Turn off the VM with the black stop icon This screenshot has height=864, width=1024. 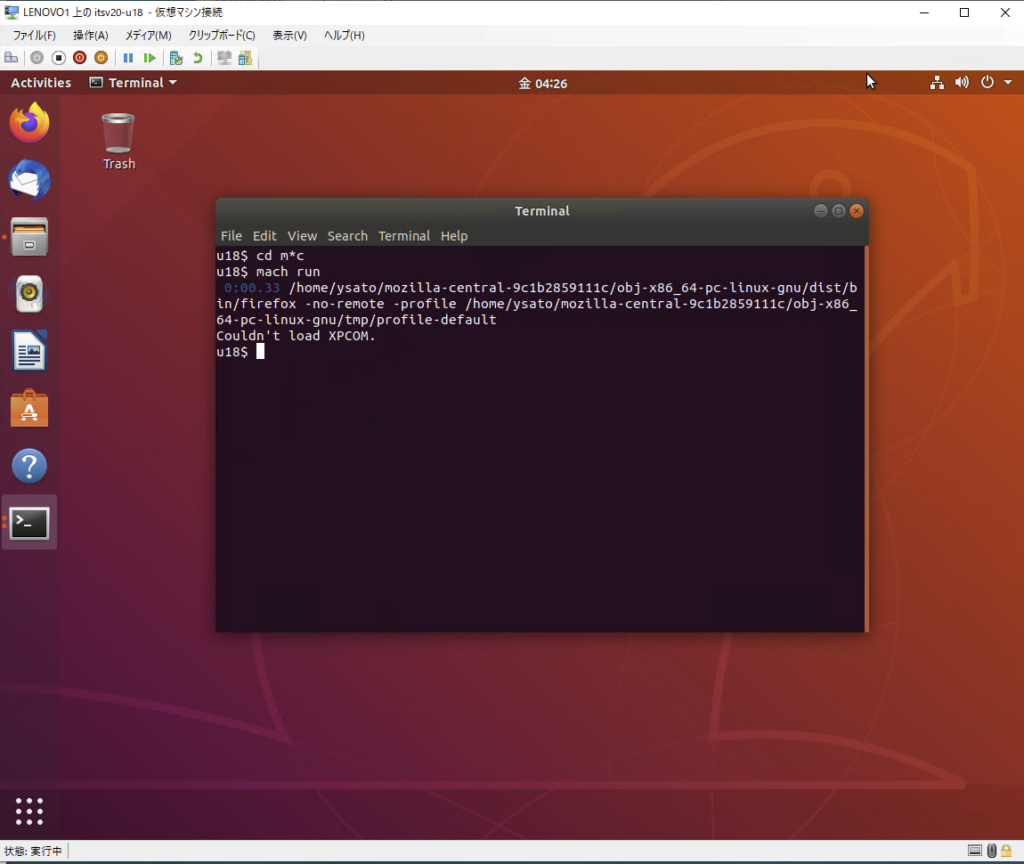tap(58, 58)
